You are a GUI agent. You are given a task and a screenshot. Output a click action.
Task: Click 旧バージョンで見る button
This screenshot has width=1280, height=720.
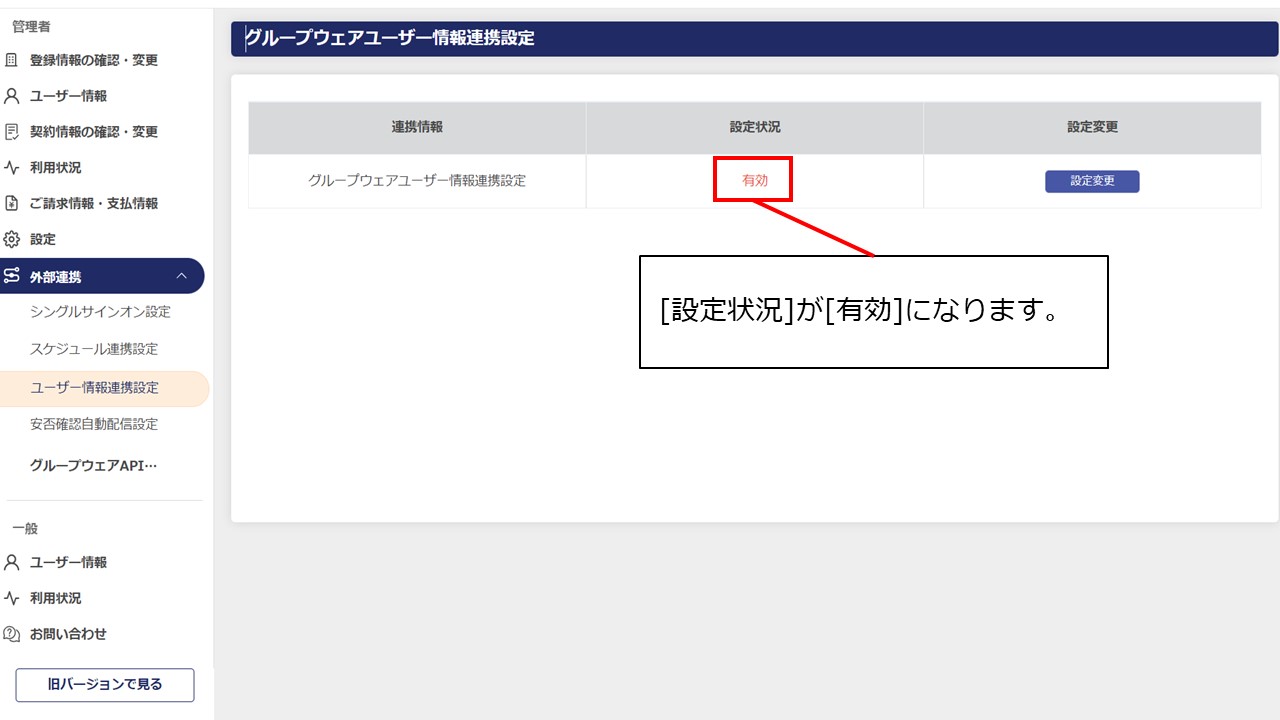click(104, 685)
